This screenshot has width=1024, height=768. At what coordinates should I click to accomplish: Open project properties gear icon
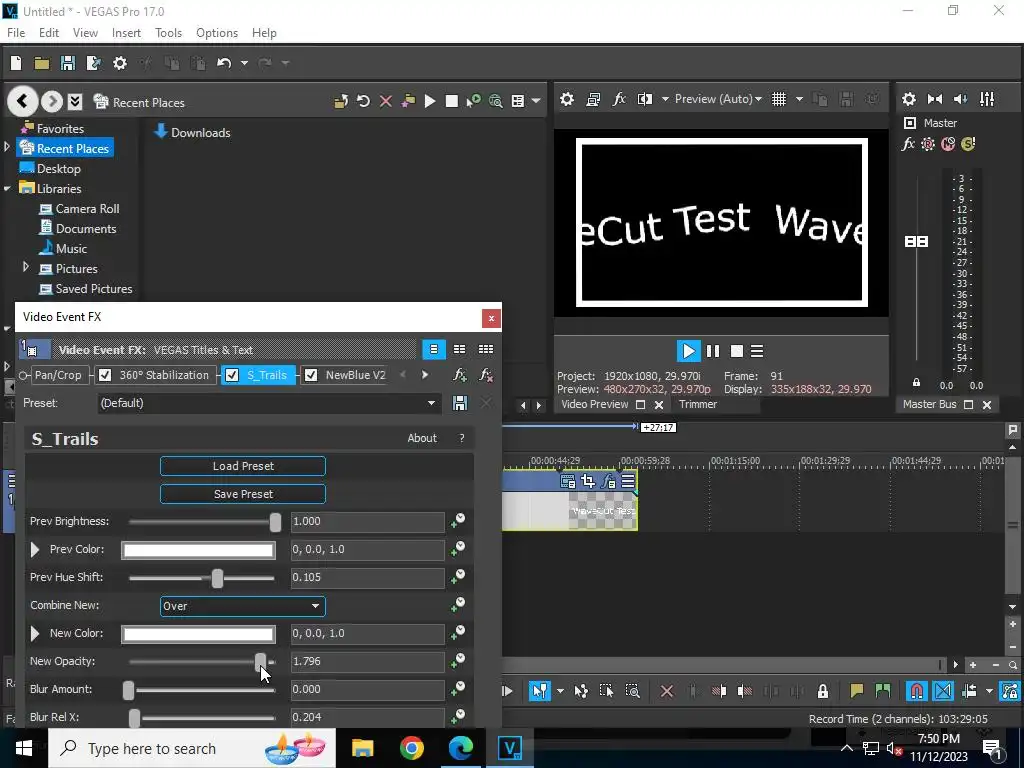[x=120, y=63]
